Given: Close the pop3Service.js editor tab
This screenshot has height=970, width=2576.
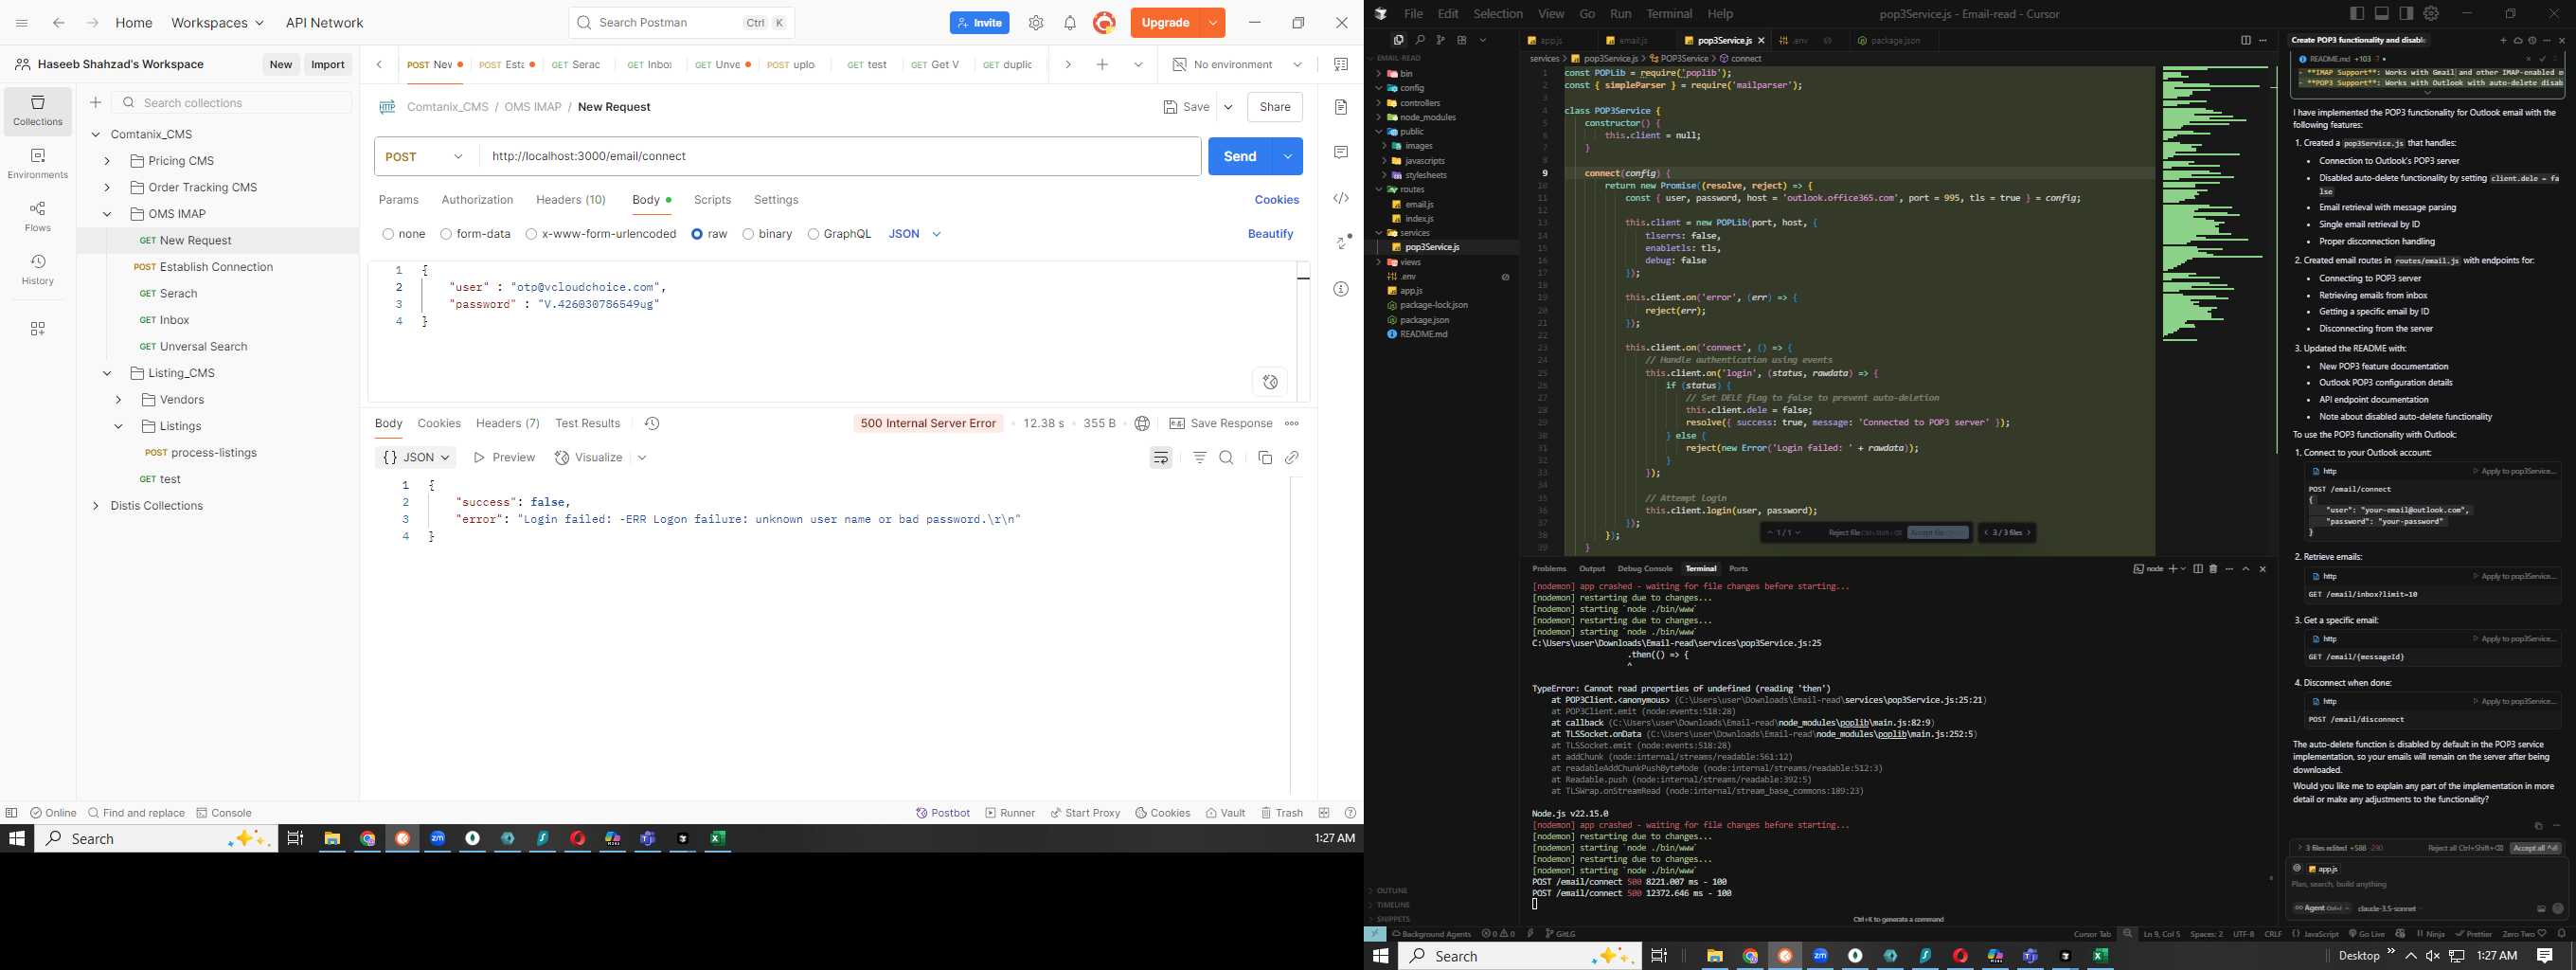Looking at the screenshot, I should coord(1761,41).
